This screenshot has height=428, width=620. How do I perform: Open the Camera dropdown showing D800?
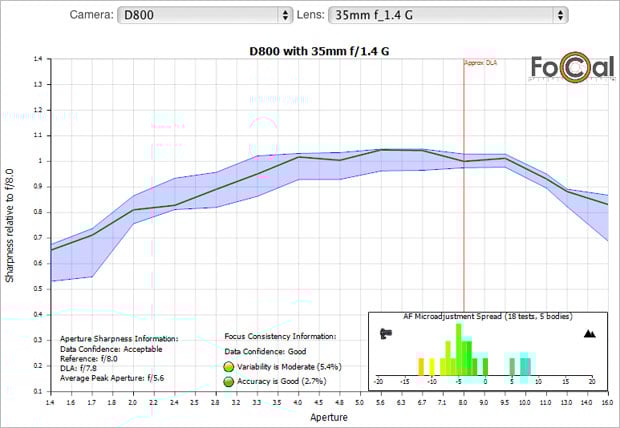tap(205, 15)
